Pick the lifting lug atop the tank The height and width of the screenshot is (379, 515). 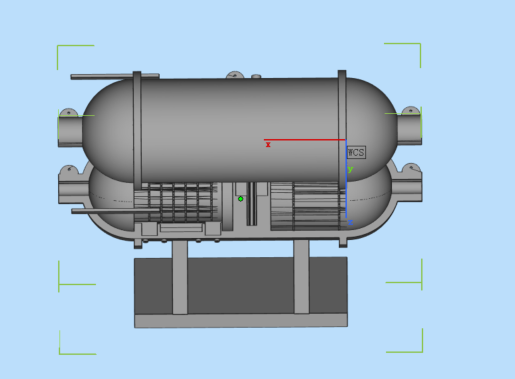235,75
